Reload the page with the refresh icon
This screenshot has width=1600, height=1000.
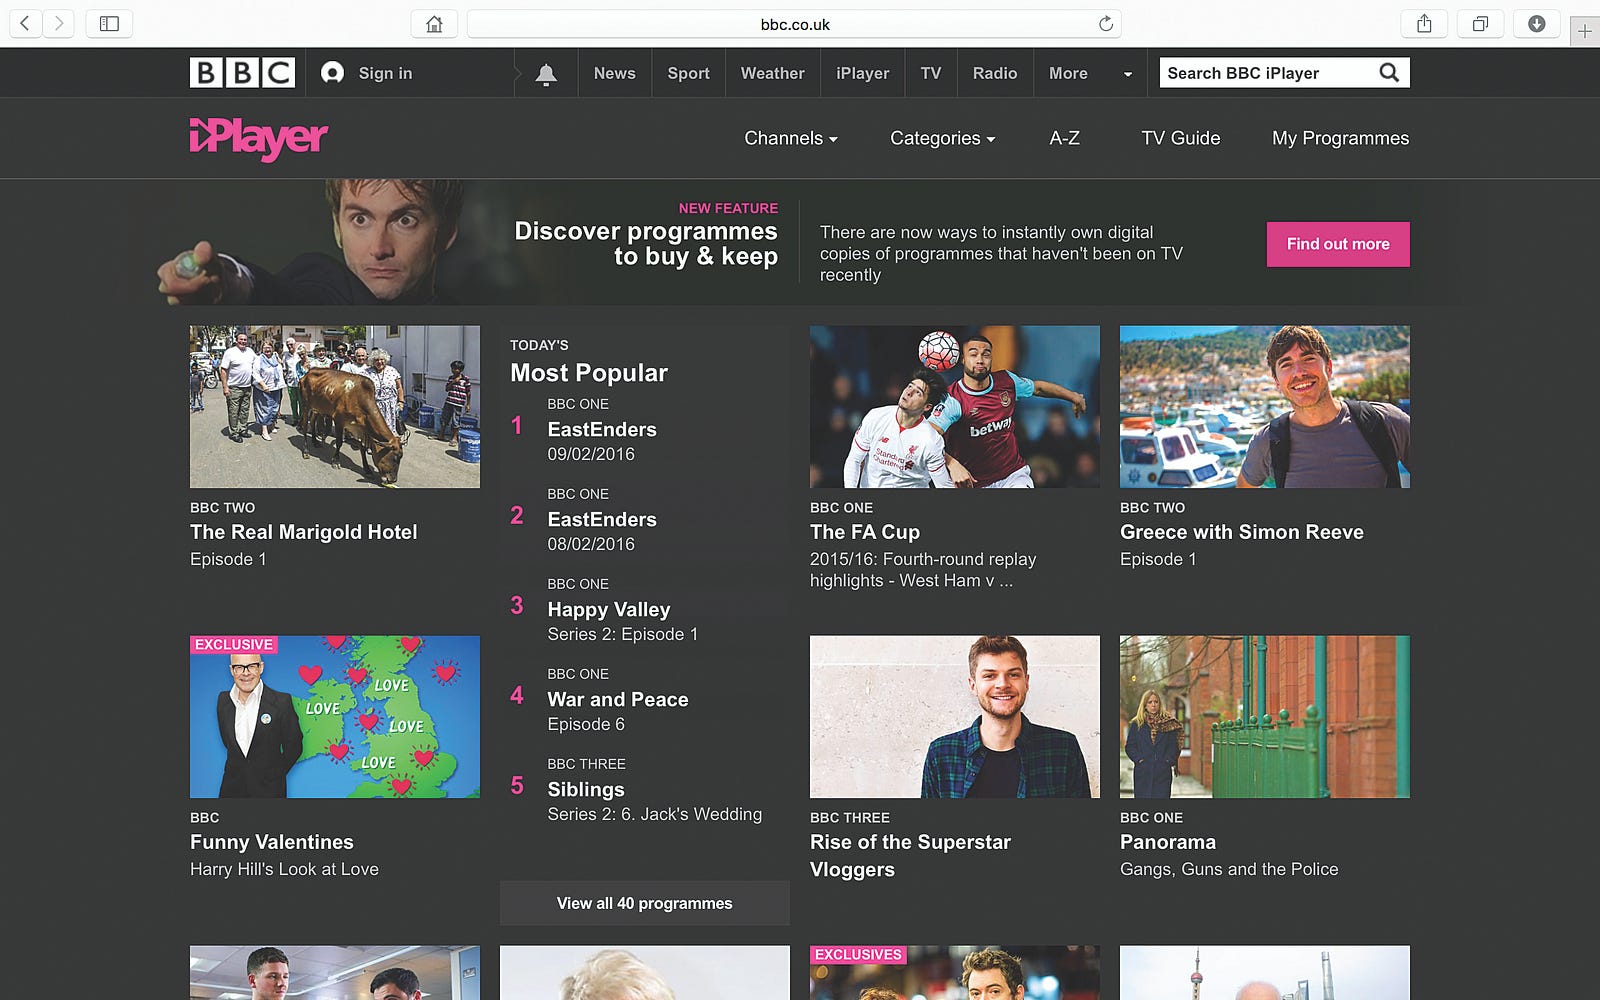point(1105,24)
